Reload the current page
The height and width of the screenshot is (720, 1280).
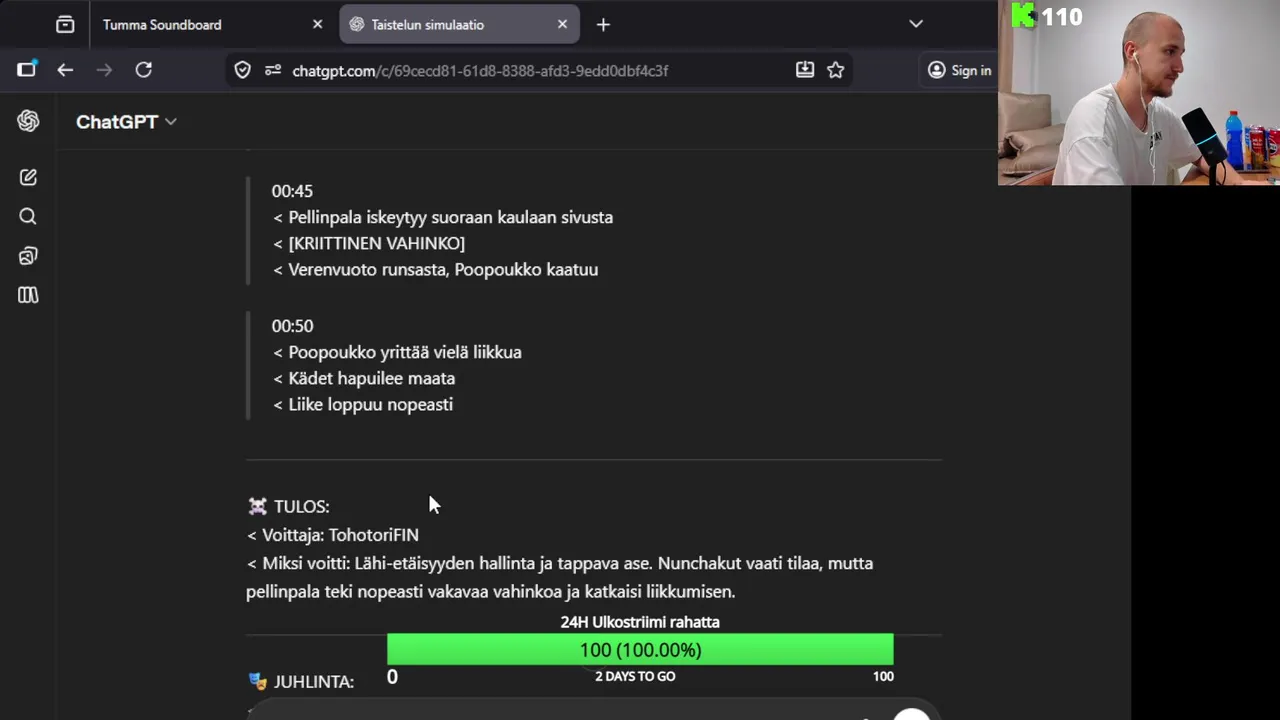144,70
